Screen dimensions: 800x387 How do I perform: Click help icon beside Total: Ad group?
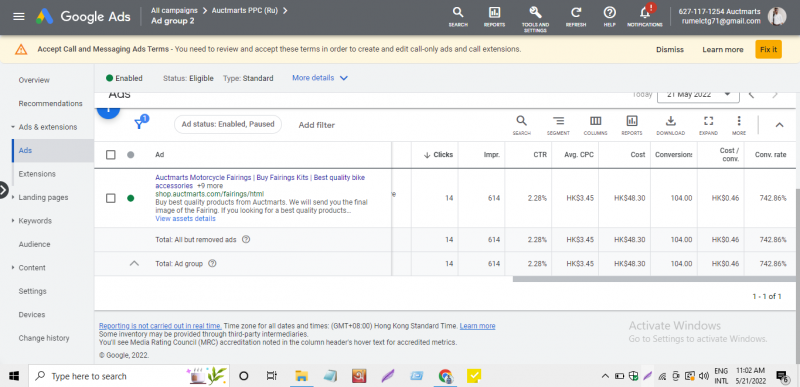pos(212,264)
